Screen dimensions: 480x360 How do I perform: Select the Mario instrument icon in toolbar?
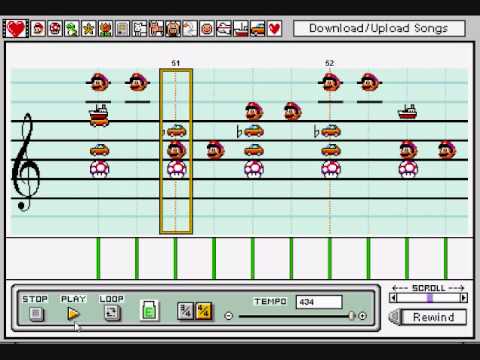(38, 29)
